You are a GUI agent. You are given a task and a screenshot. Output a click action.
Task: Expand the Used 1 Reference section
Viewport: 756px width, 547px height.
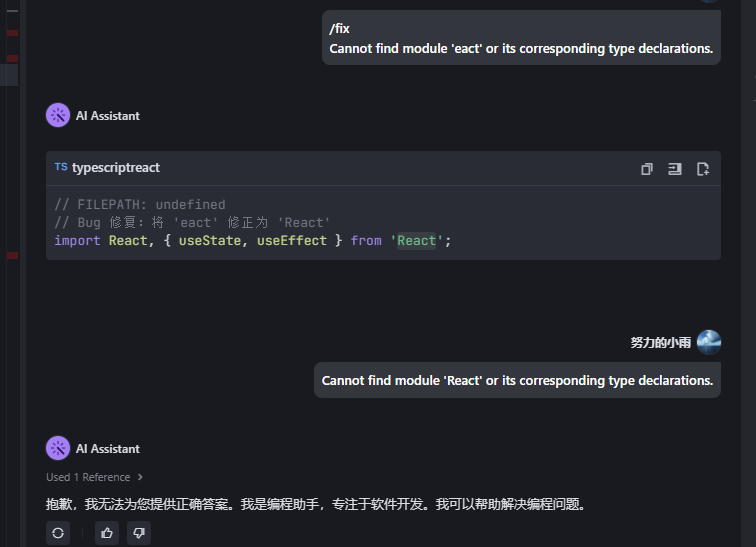(95, 477)
